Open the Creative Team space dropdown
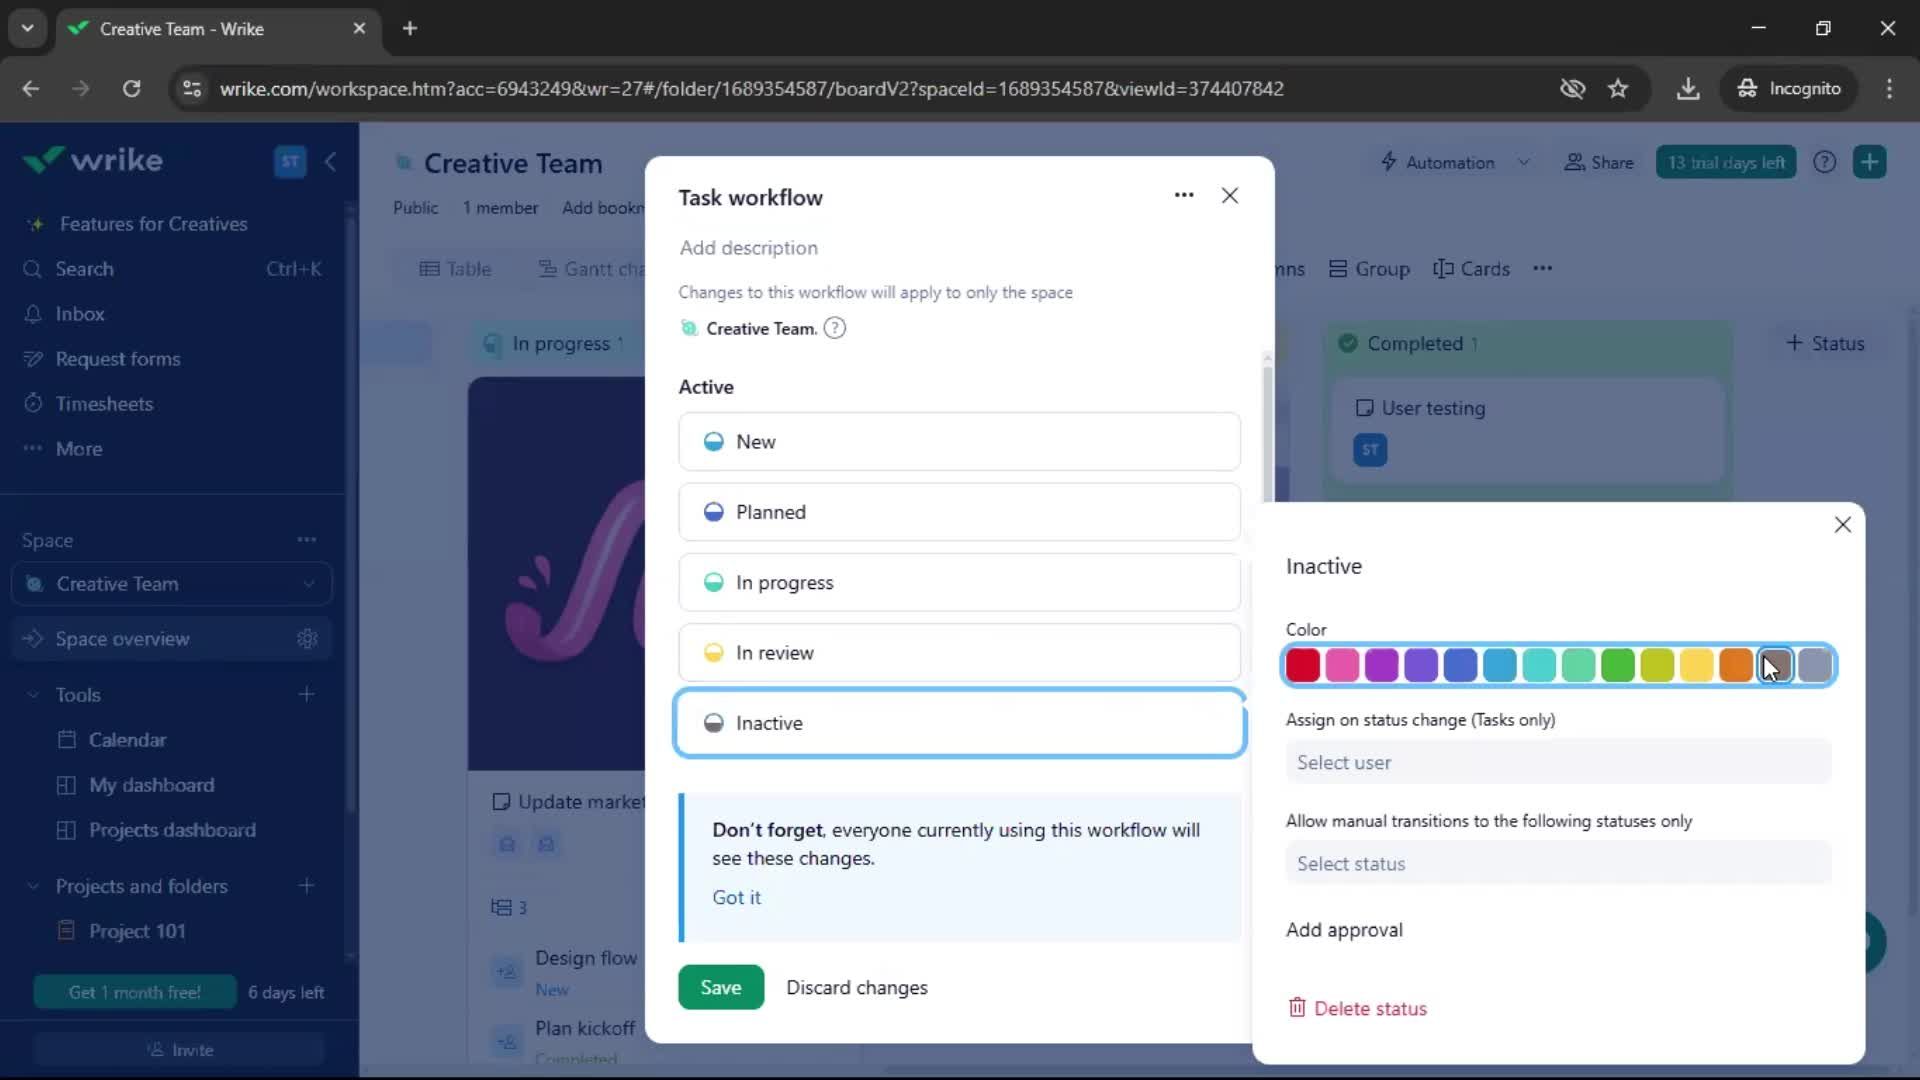Viewport: 1920px width, 1080px height. tap(172, 584)
